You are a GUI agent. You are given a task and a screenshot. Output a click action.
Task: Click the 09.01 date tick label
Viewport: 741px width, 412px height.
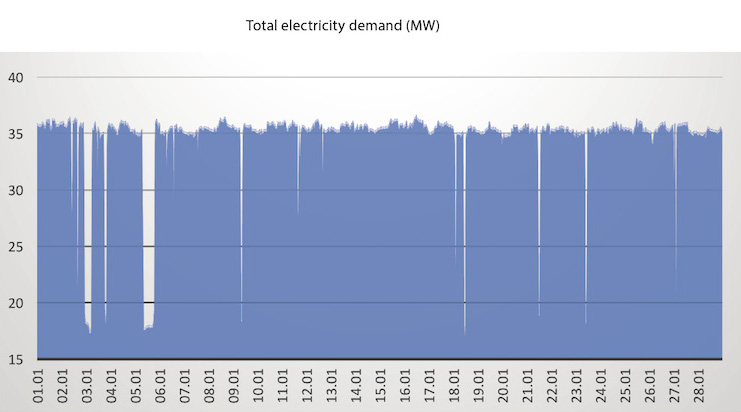[x=235, y=385]
